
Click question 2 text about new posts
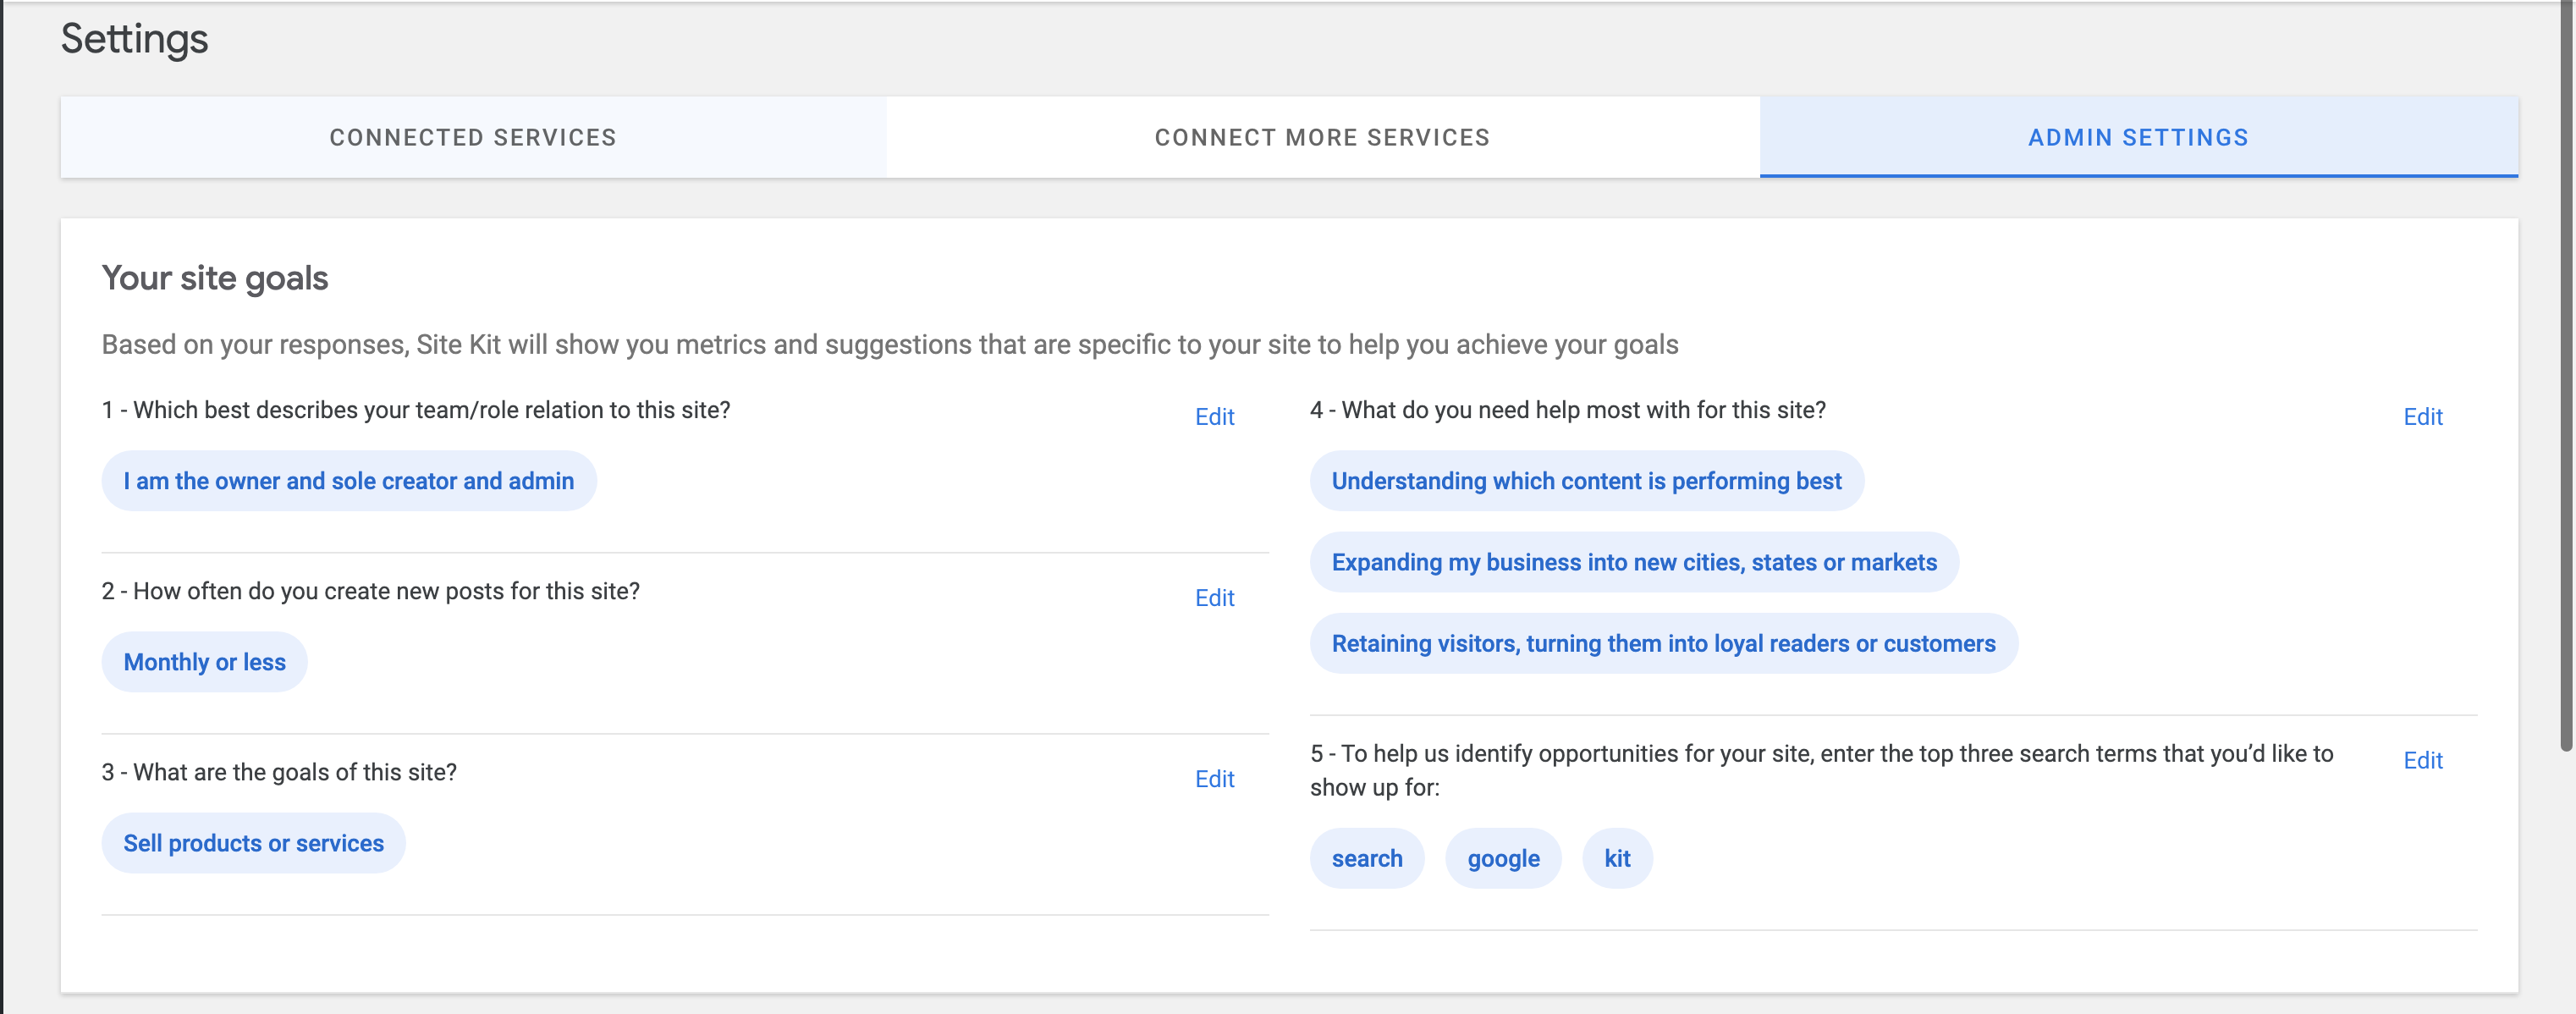[x=371, y=591]
